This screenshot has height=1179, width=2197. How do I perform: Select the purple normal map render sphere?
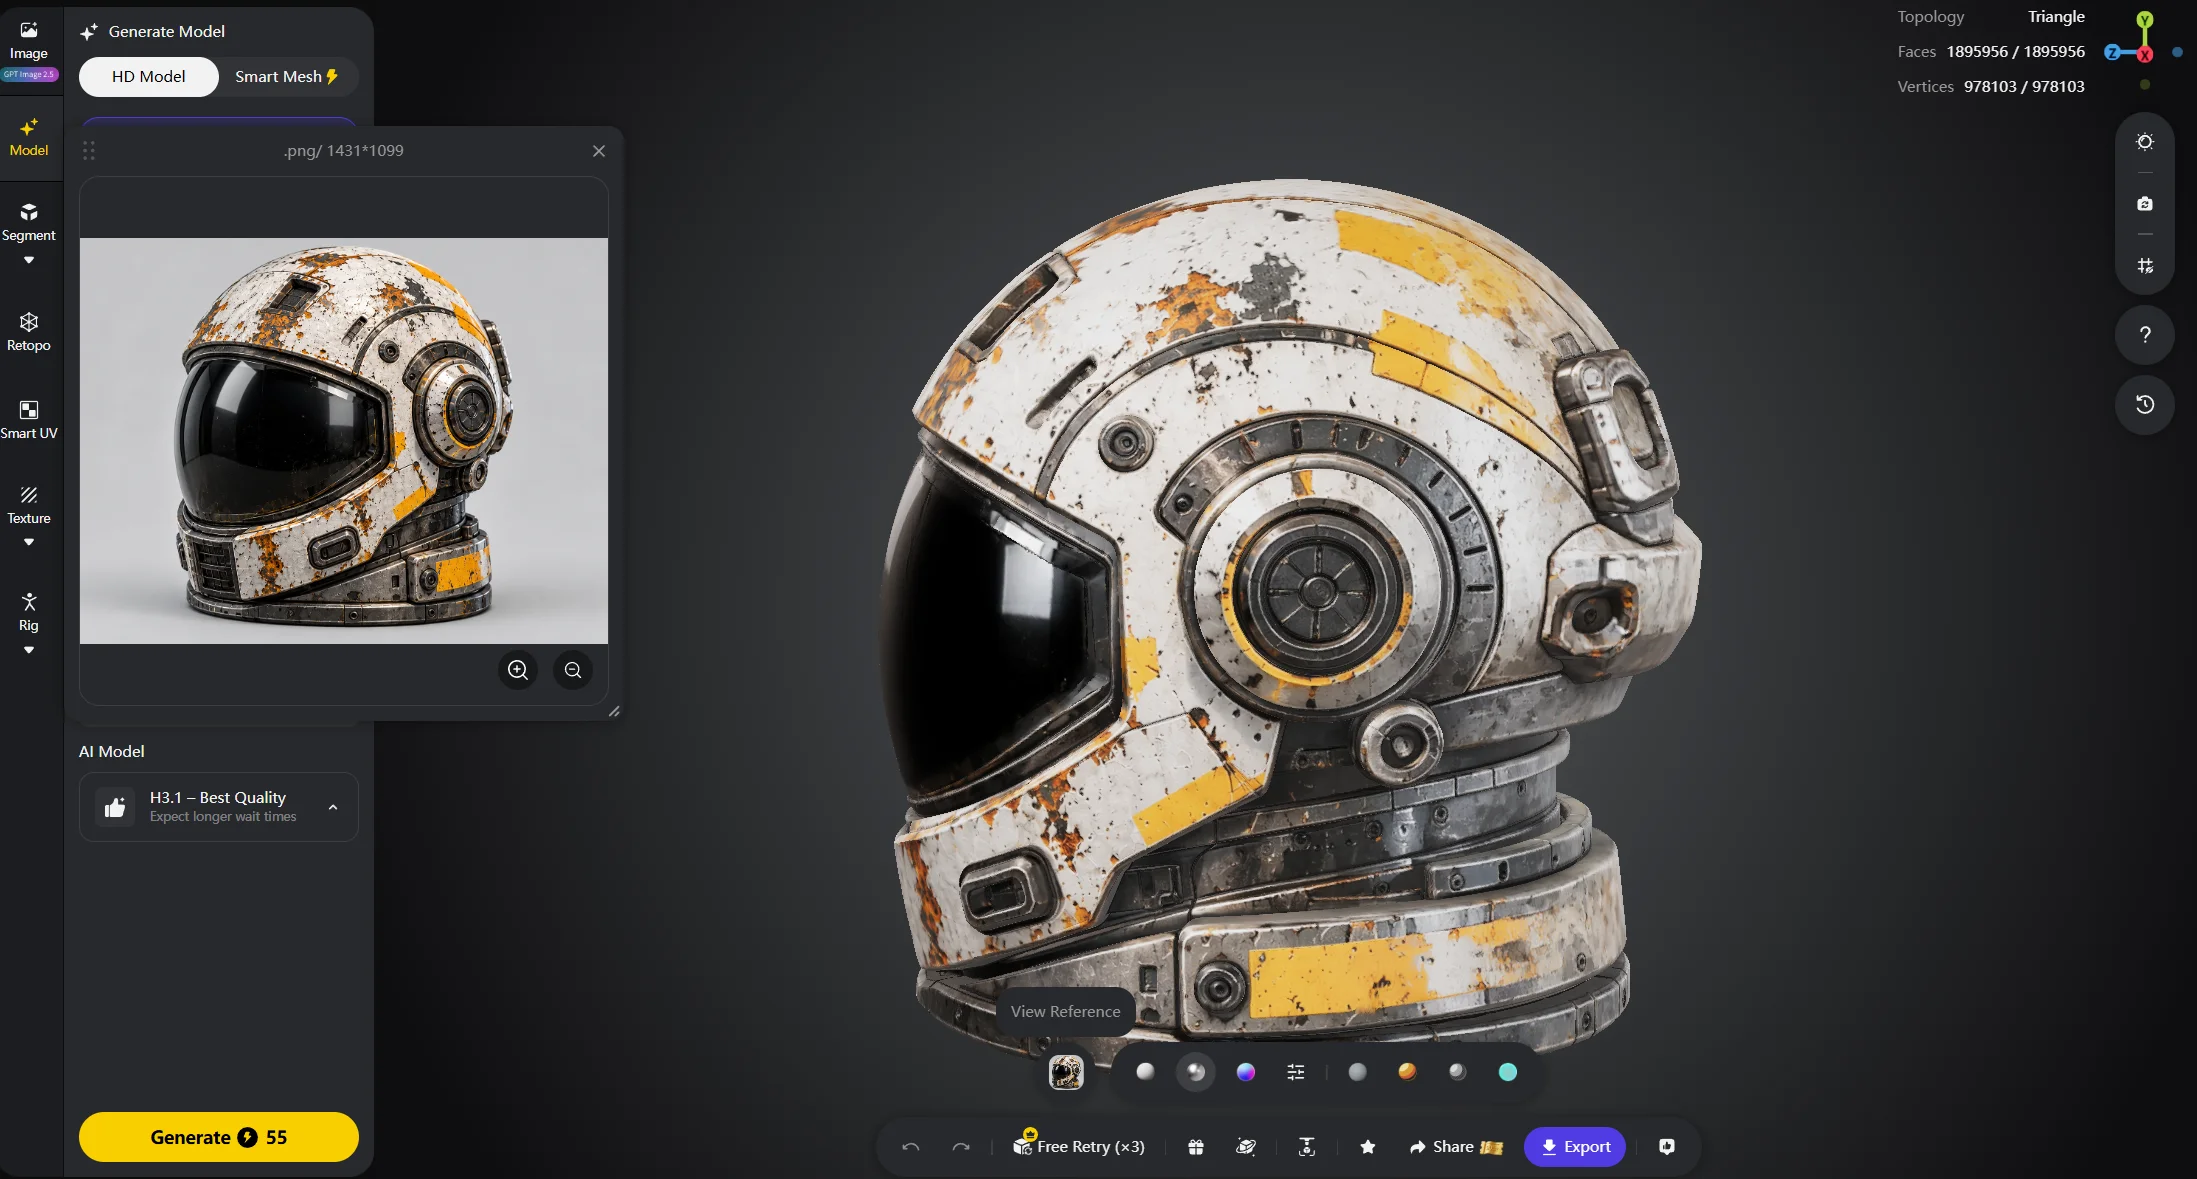(x=1246, y=1072)
